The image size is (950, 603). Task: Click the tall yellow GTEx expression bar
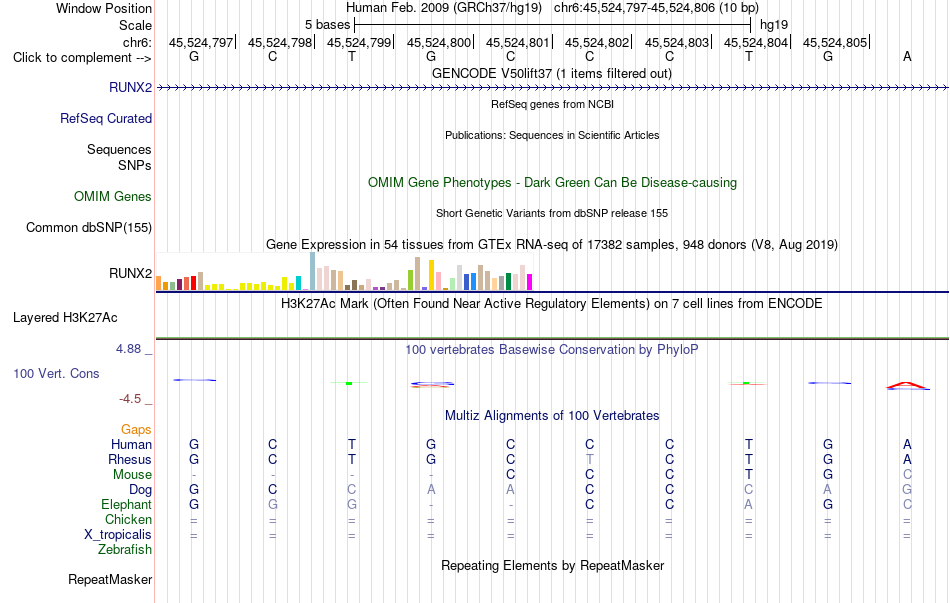click(x=431, y=275)
